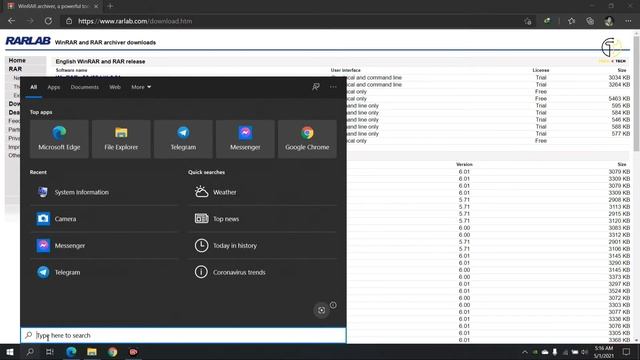
Task: Open File Explorer from the taskbar
Action: 92,352
